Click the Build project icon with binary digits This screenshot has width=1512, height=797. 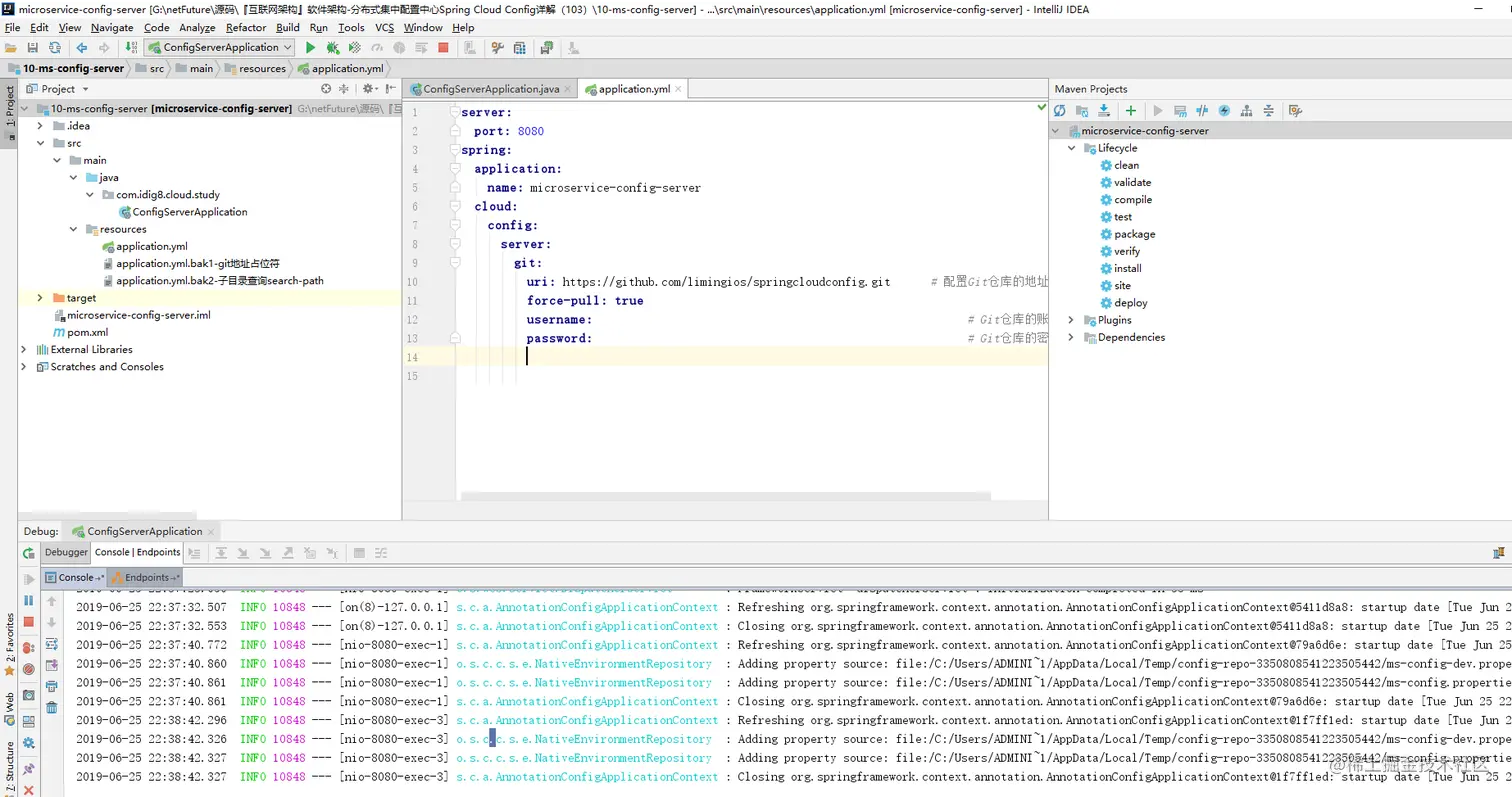[x=131, y=47]
